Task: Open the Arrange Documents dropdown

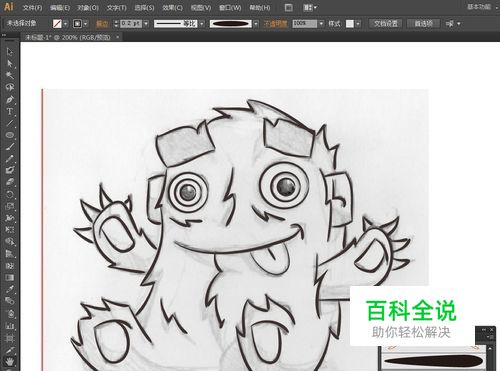Action: click(x=310, y=7)
